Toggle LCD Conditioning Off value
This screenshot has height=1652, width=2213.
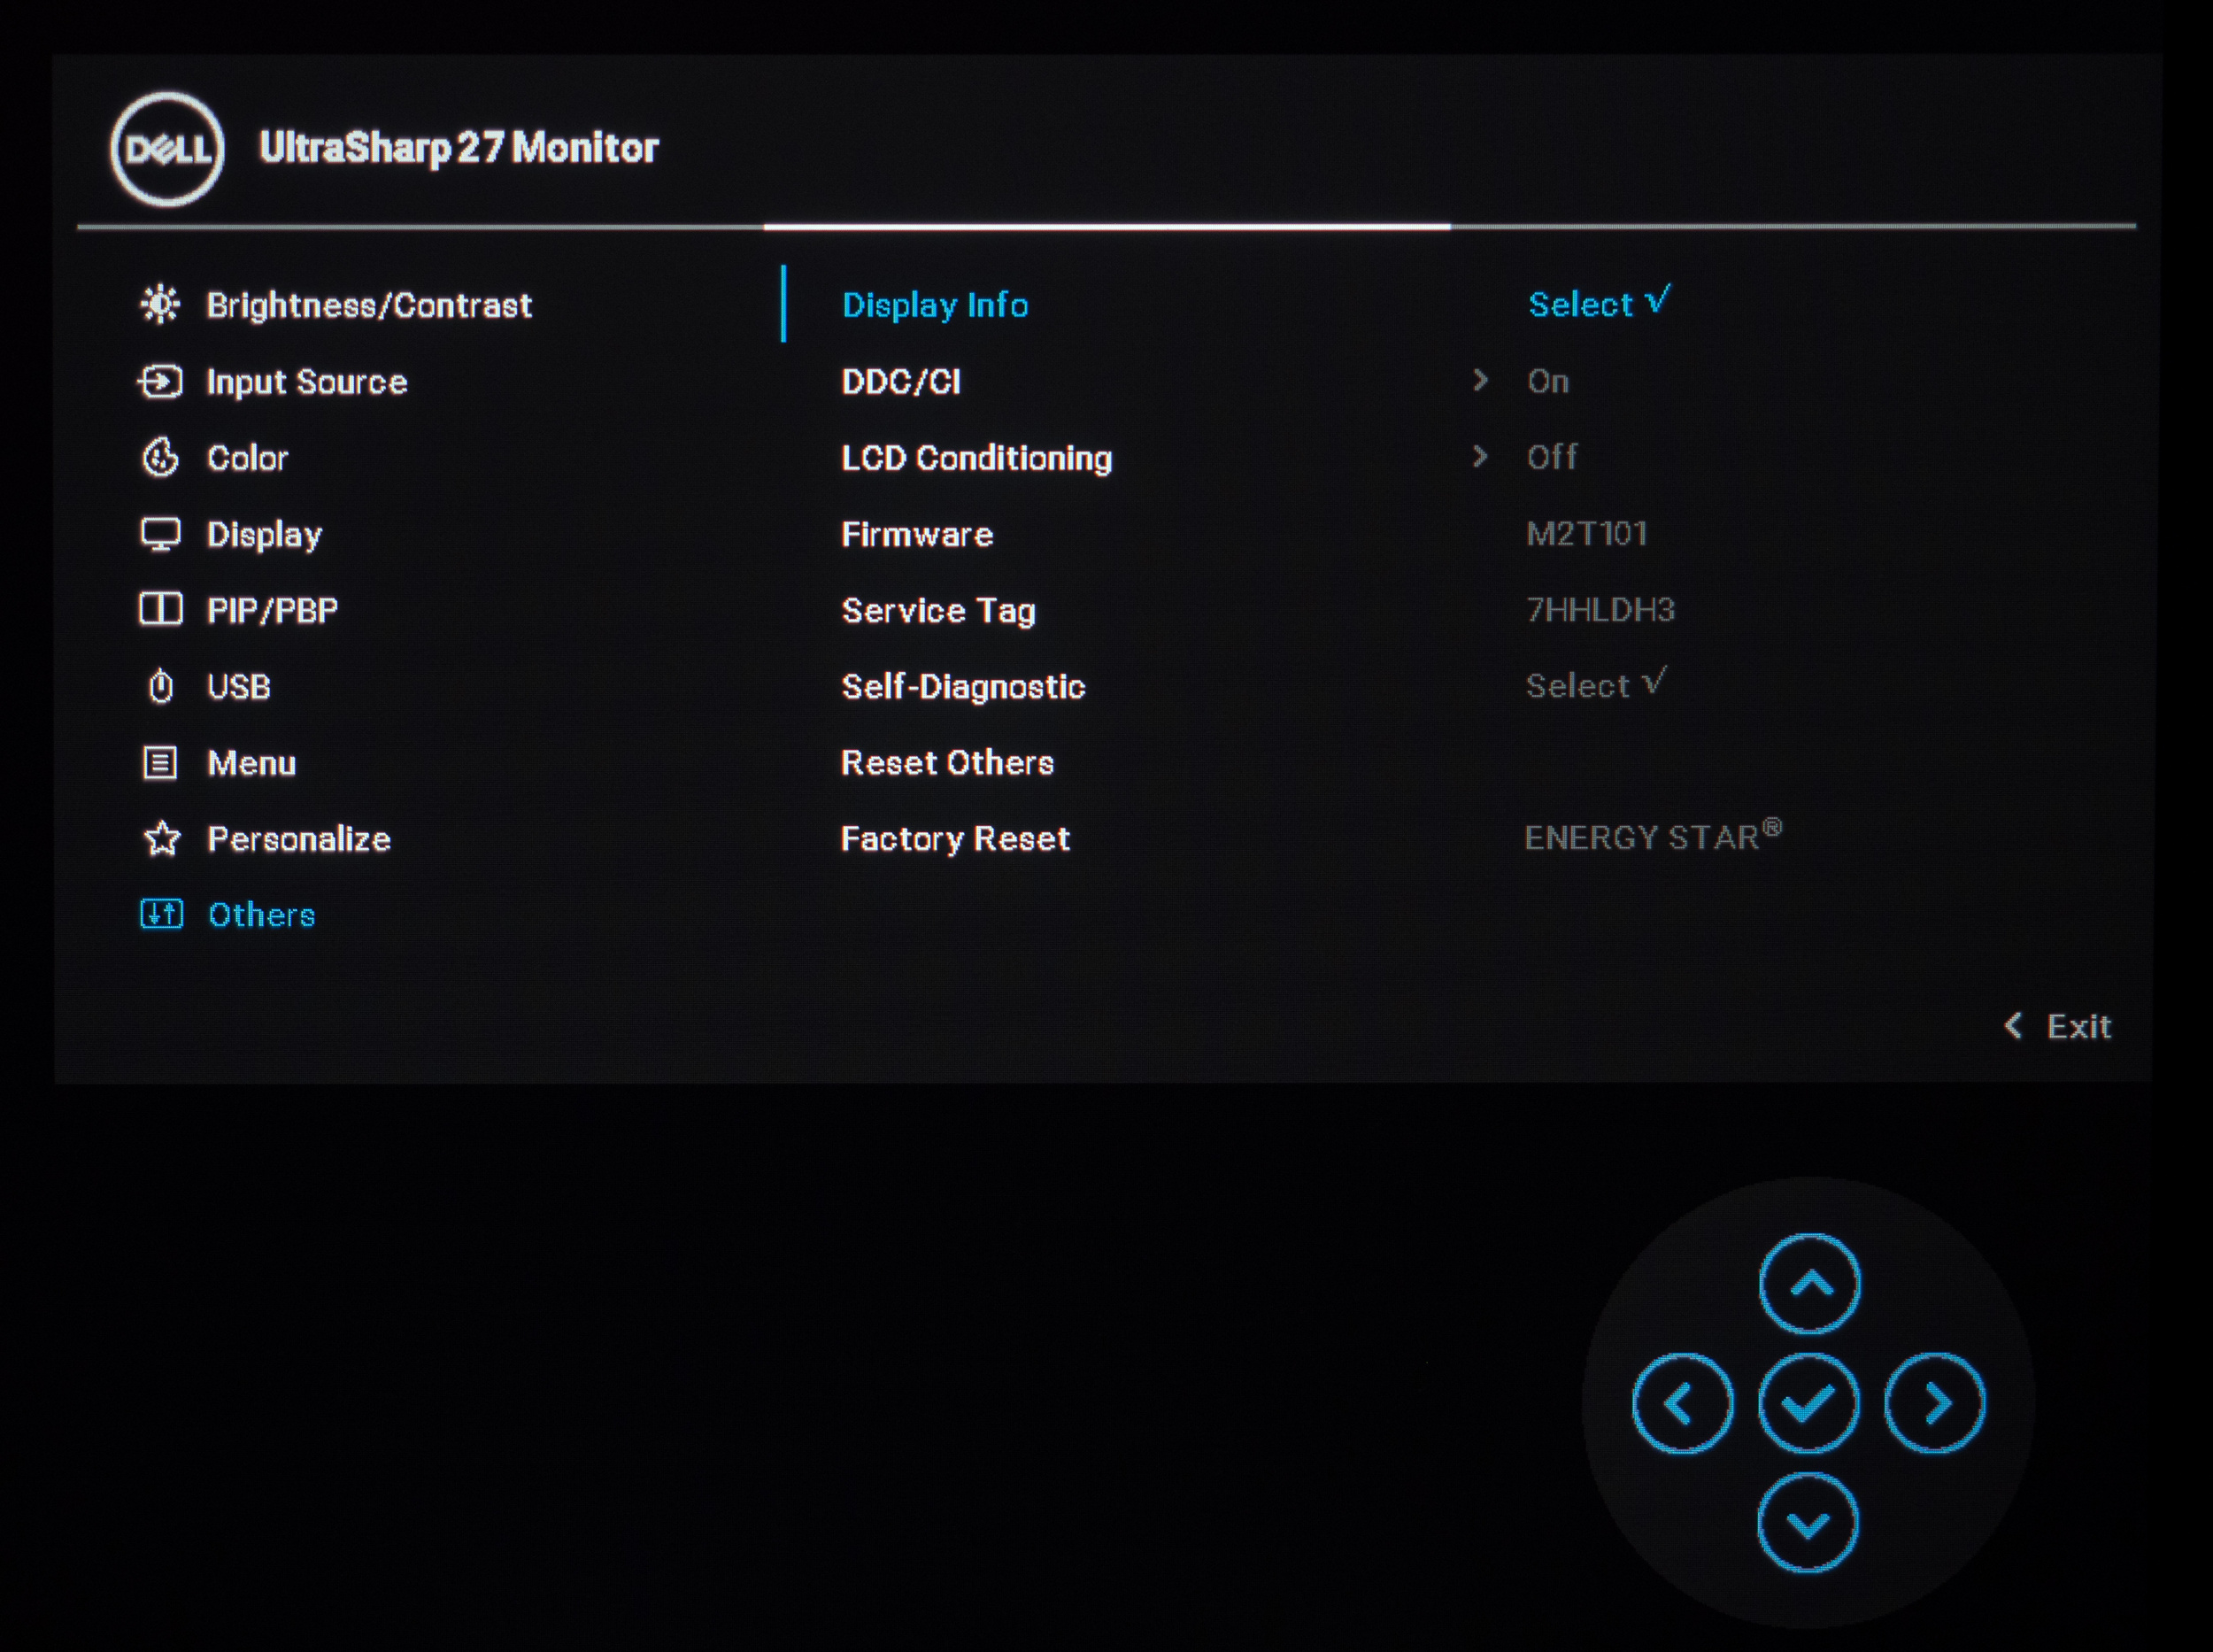1551,457
